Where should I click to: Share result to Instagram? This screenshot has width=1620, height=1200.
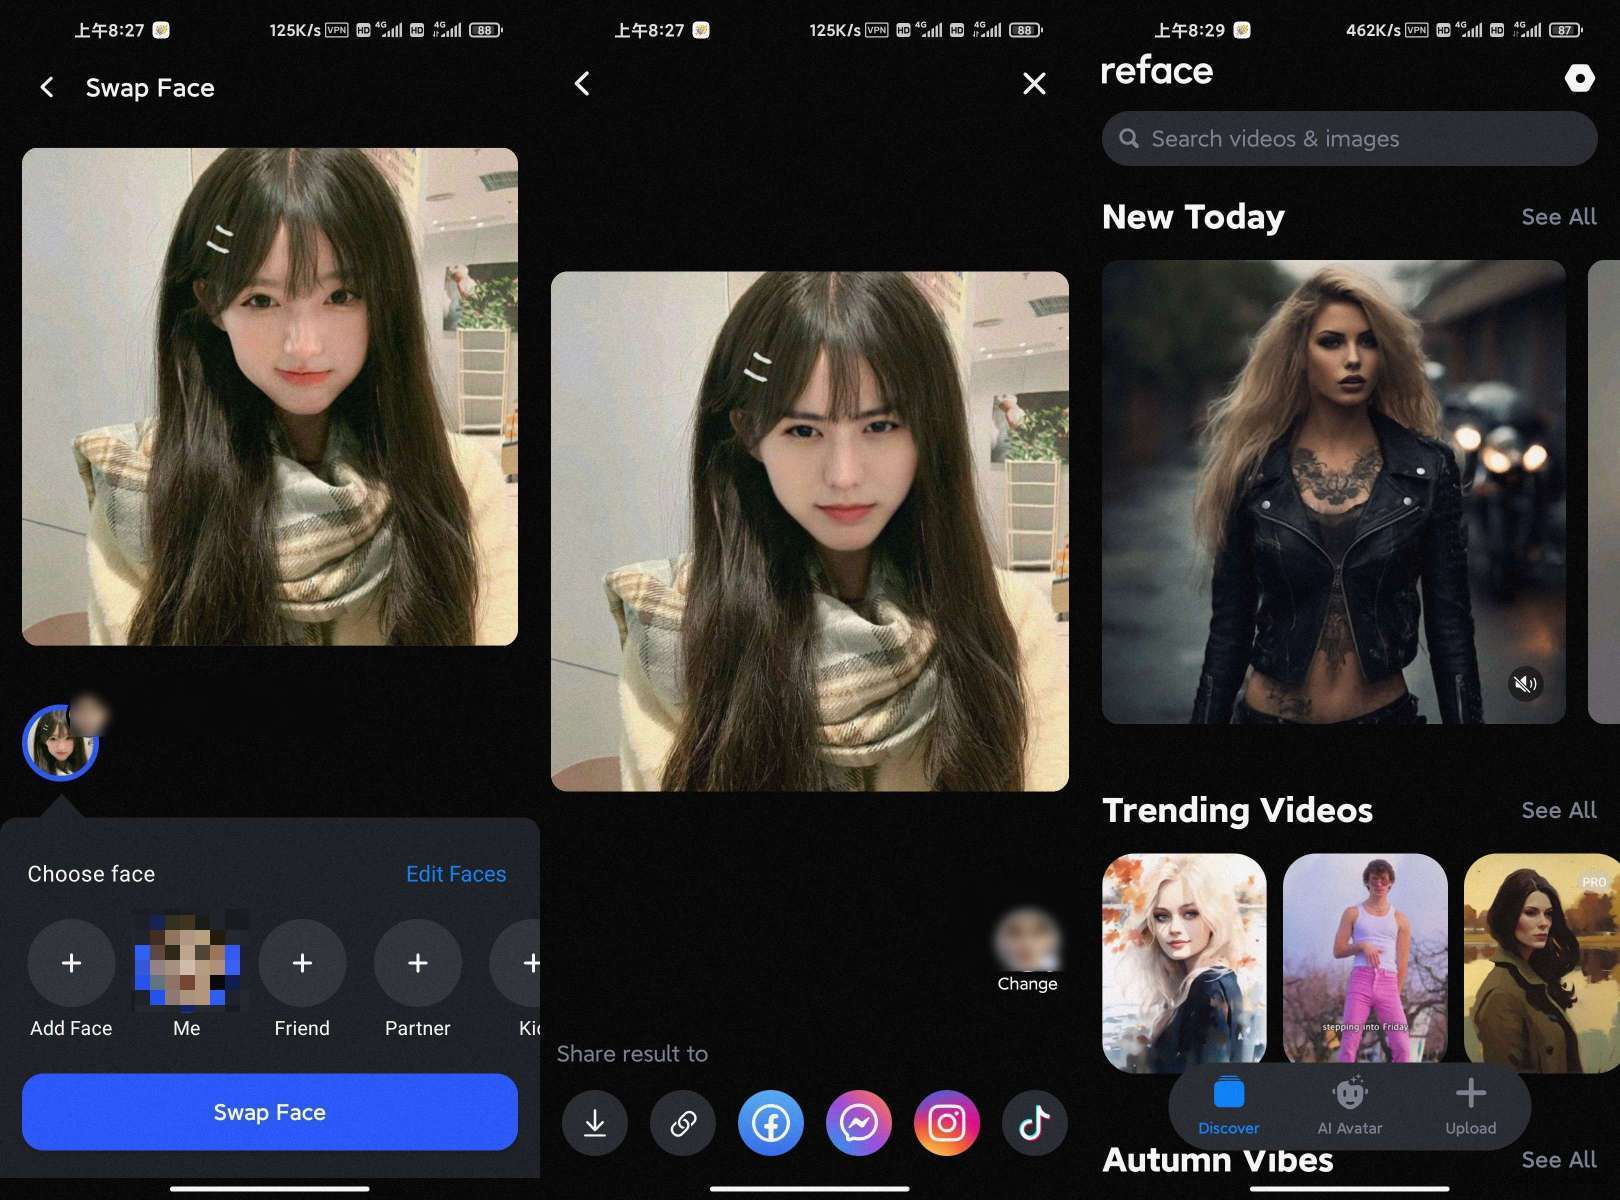click(947, 1123)
